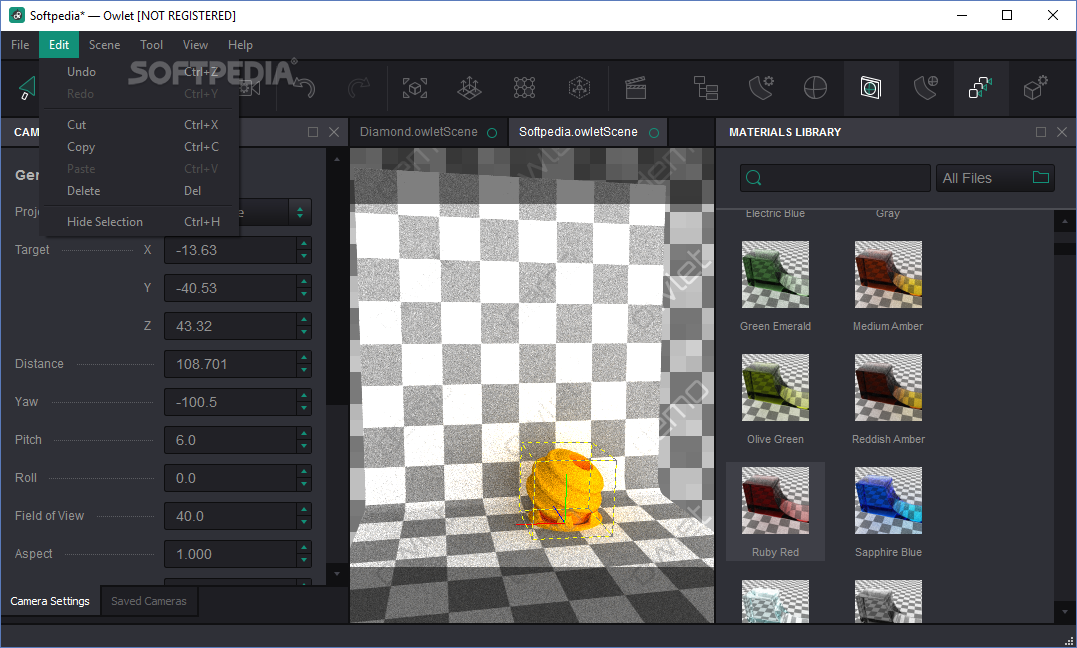Choose Cut from the Edit menu
Image resolution: width=1077 pixels, height=648 pixels.
[x=139, y=124]
